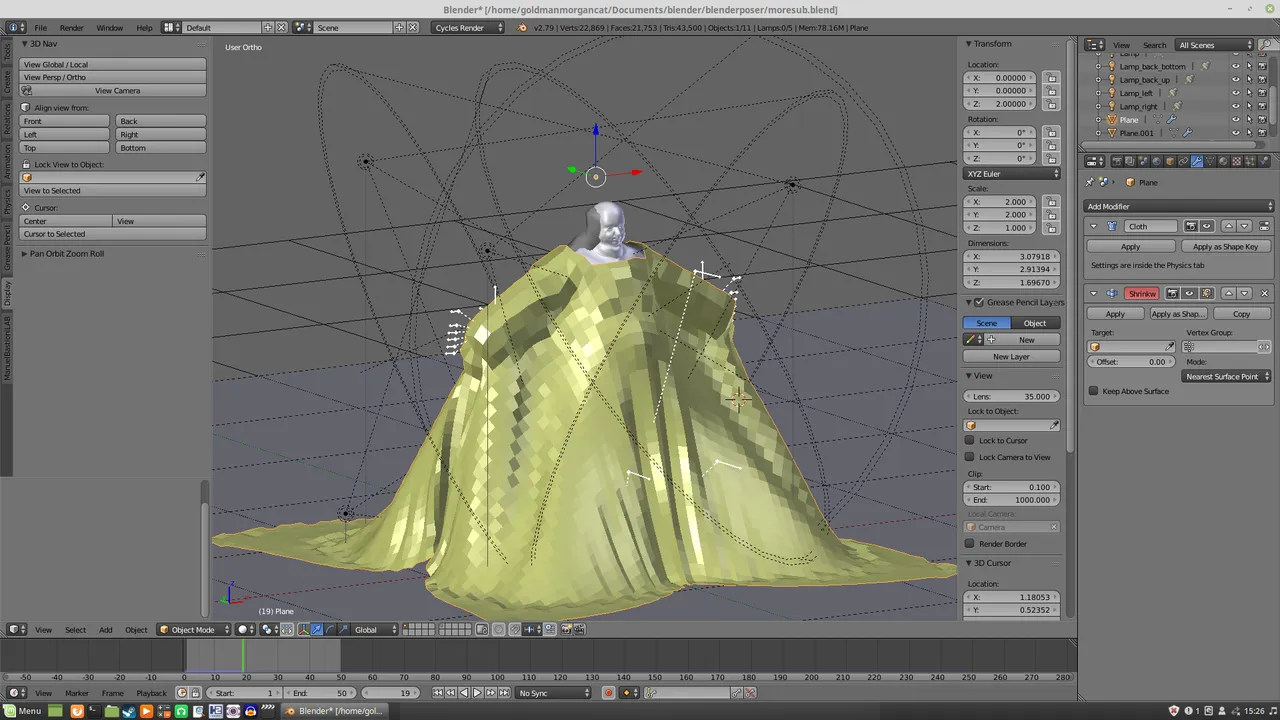Click New Layer button

[x=1011, y=357]
